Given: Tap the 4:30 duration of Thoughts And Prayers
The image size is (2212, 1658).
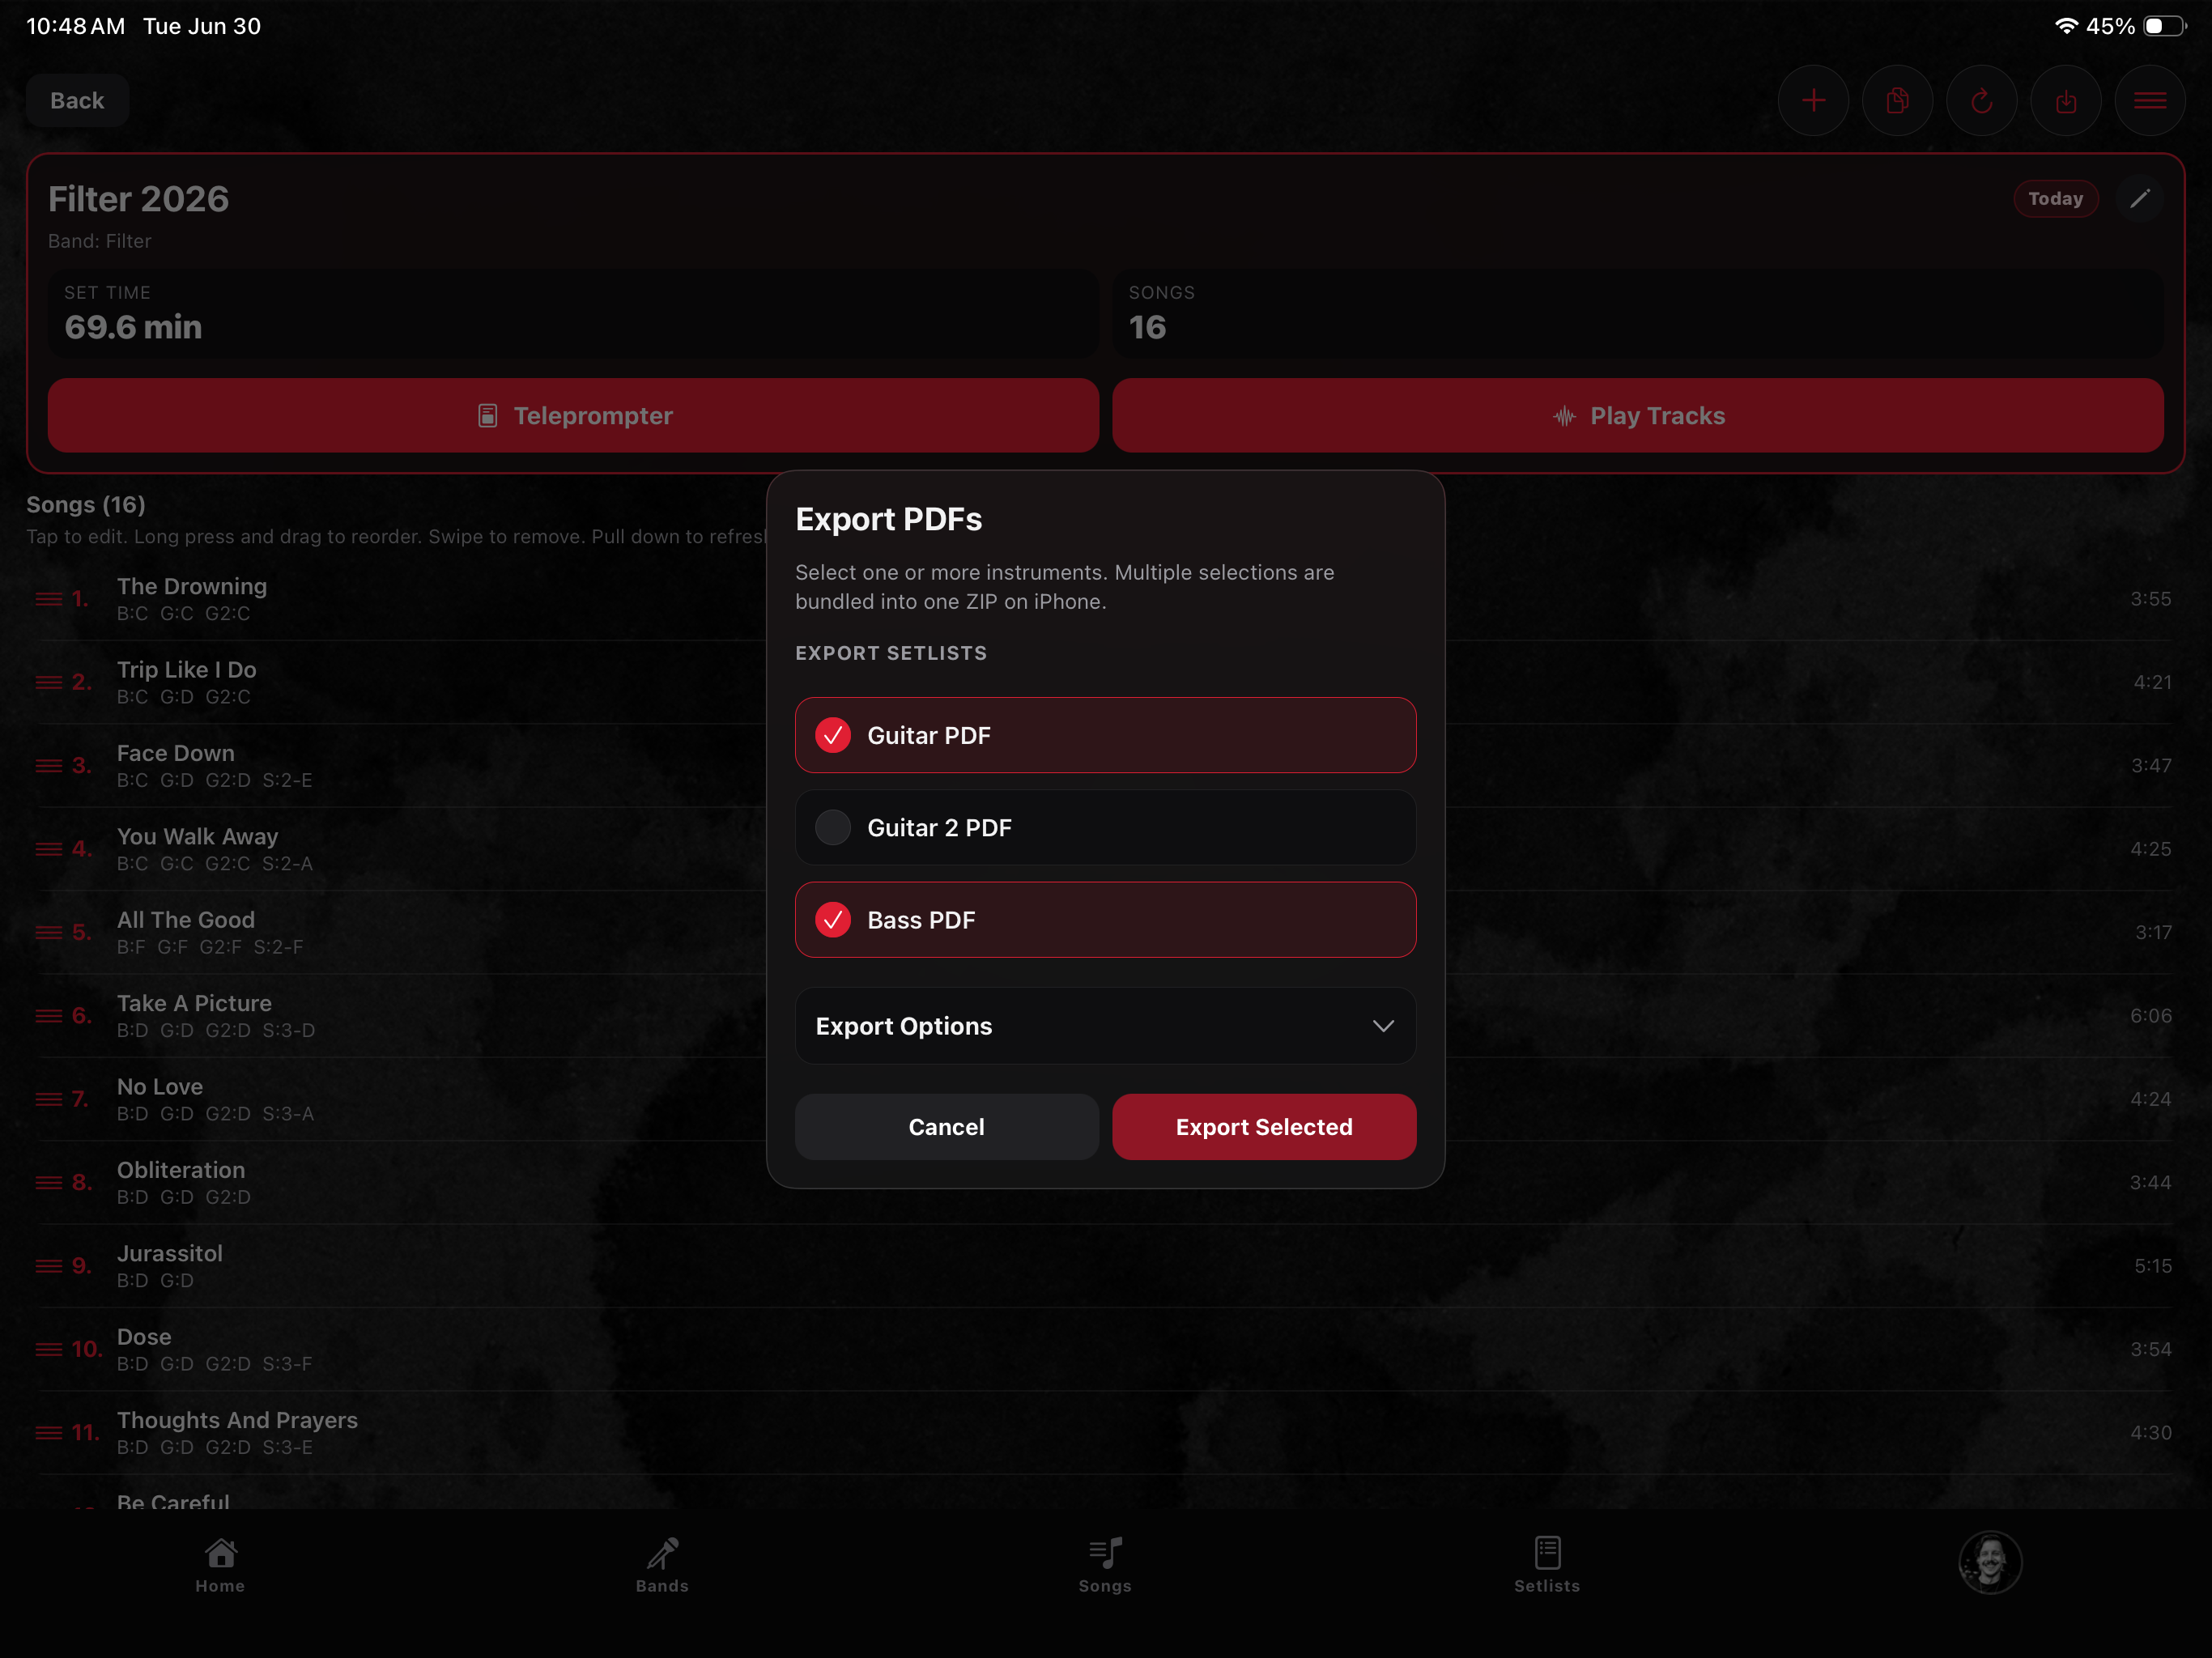Looking at the screenshot, I should coord(2150,1432).
